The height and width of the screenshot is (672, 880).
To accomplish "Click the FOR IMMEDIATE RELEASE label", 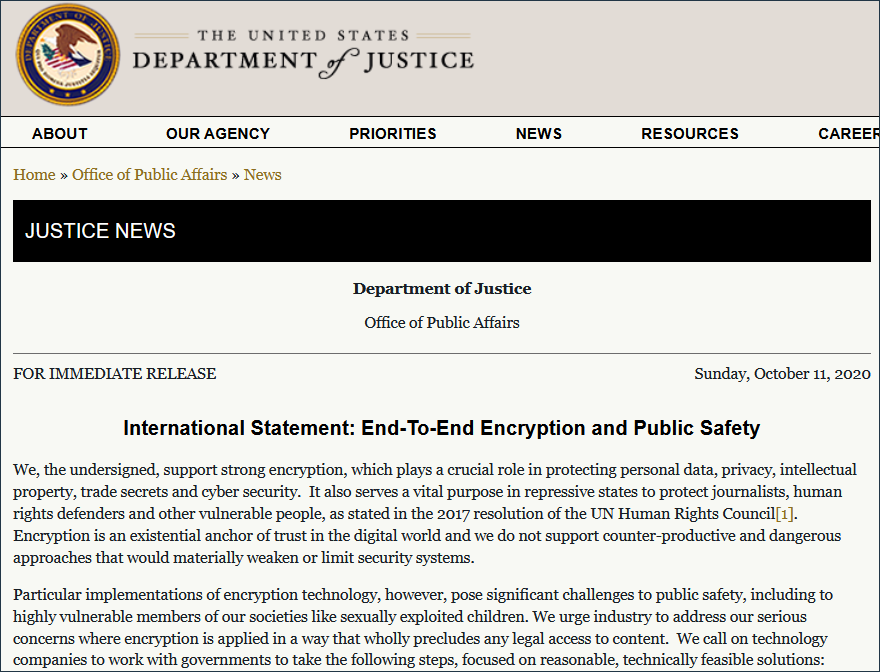I will pos(115,374).
